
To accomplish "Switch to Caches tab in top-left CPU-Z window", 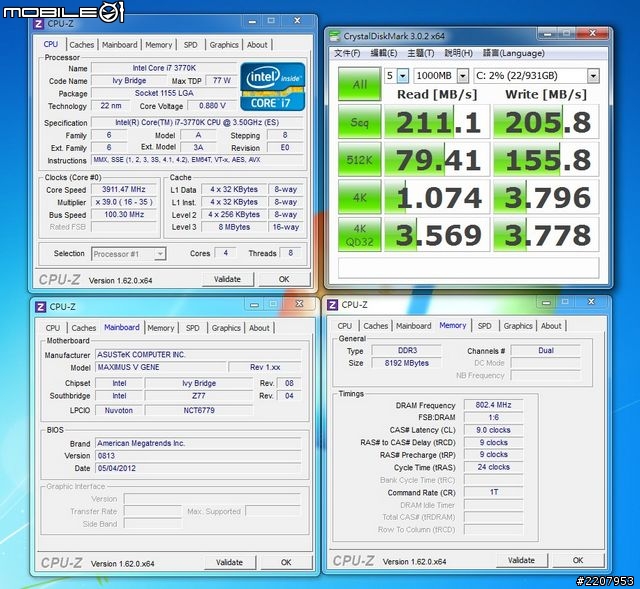I will point(82,44).
